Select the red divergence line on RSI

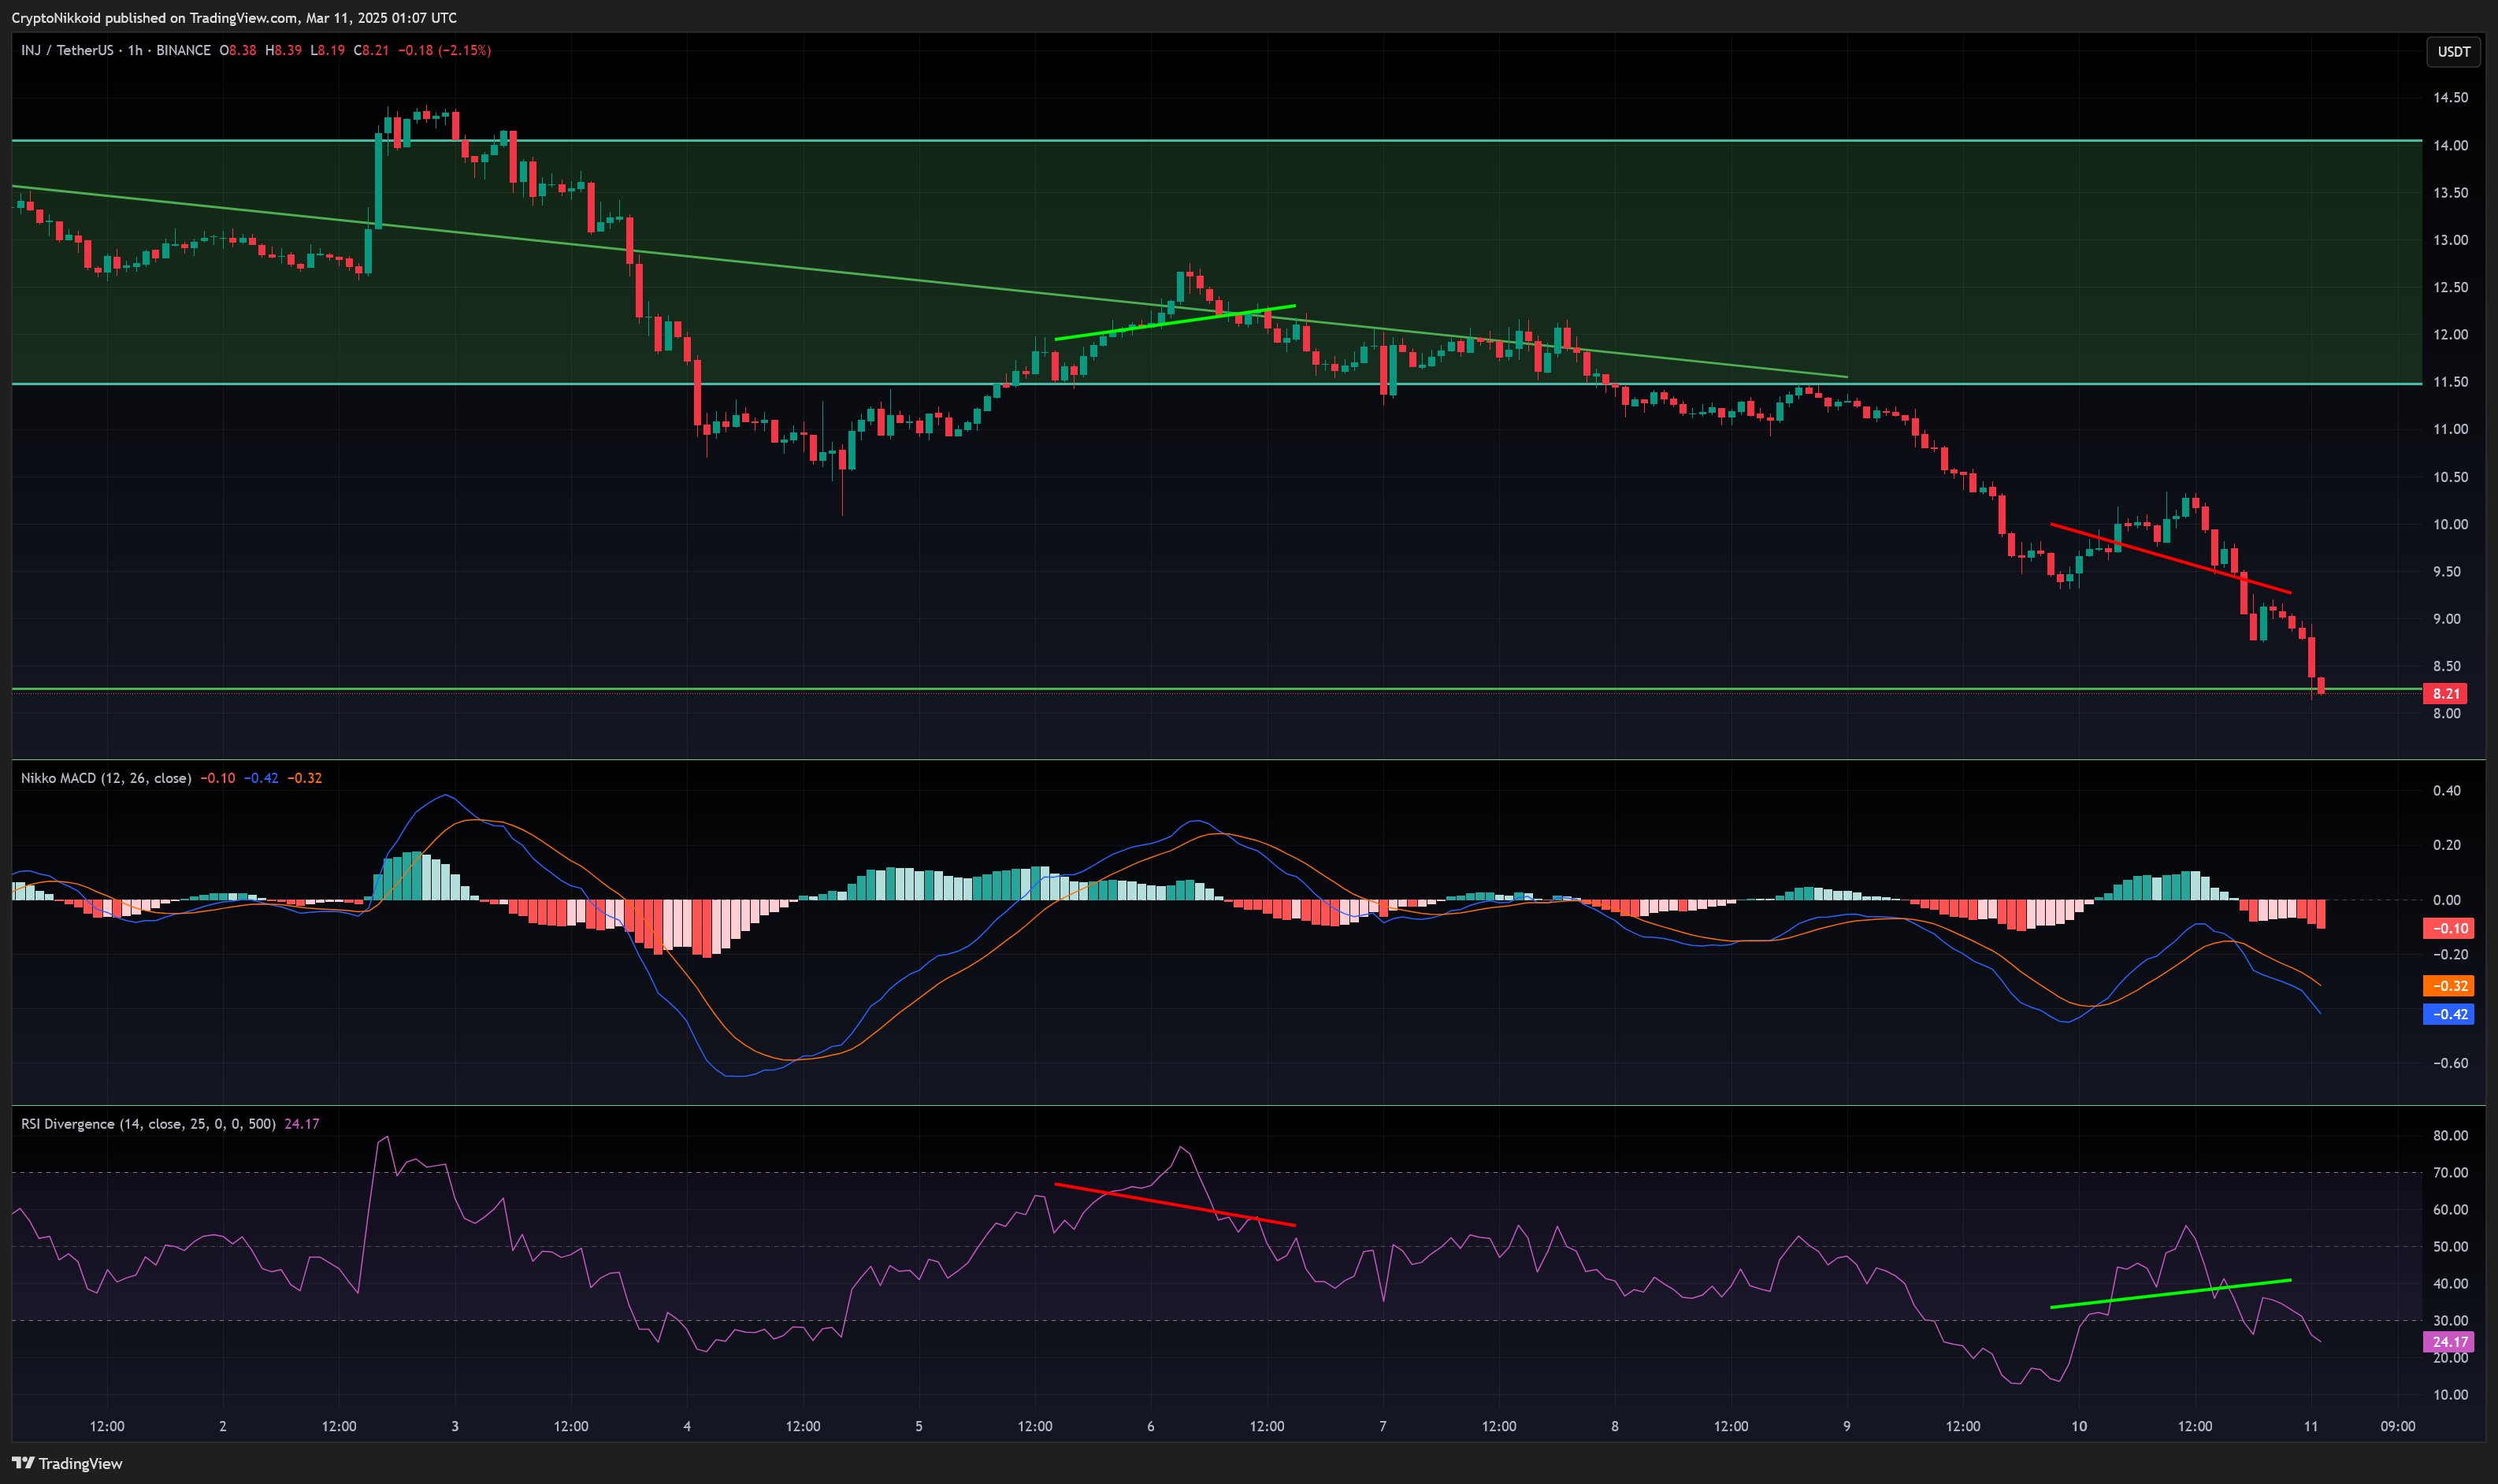[x=1175, y=1205]
